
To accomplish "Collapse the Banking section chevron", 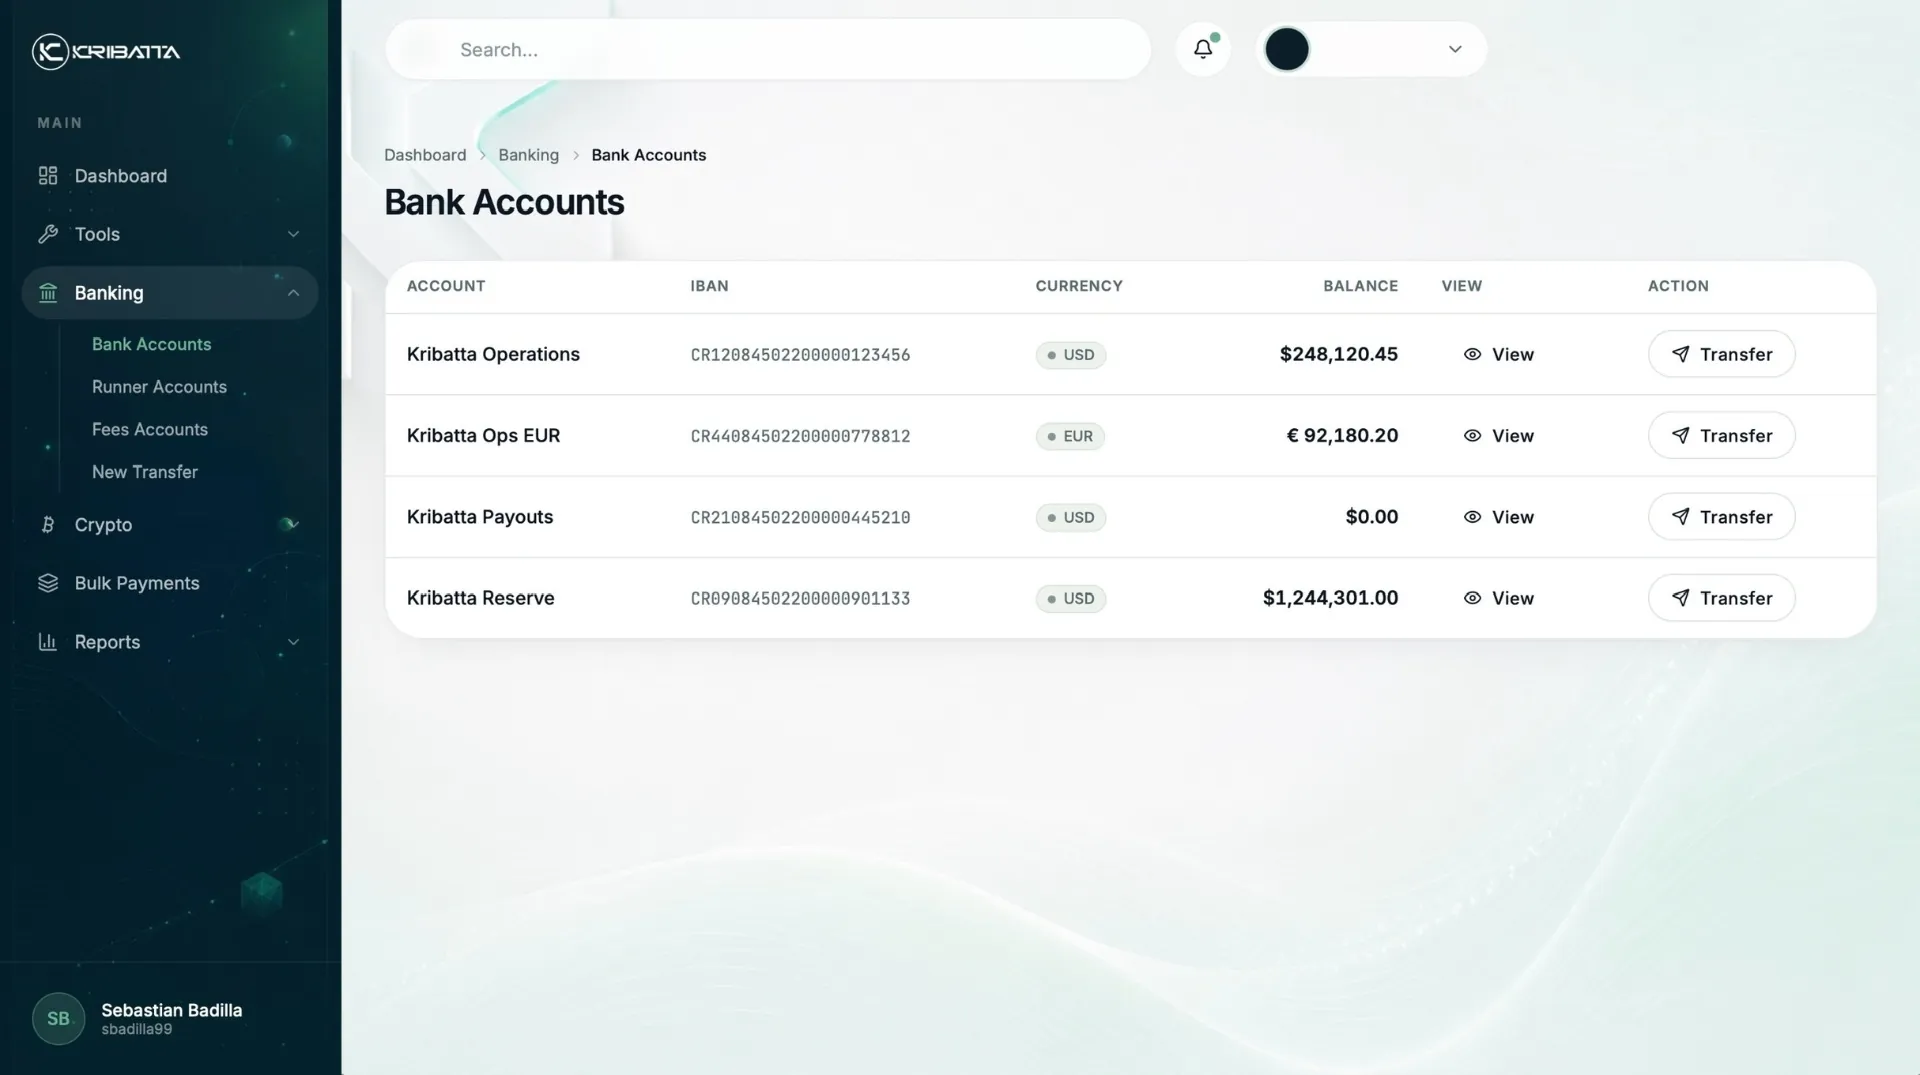I will (293, 293).
